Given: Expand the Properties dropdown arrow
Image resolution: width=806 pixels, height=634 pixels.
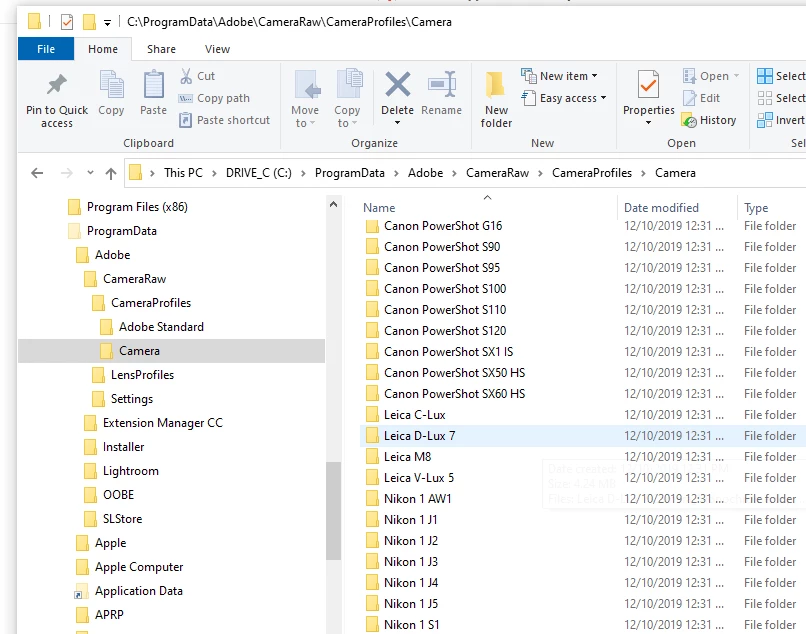Looking at the screenshot, I should pos(648,123).
